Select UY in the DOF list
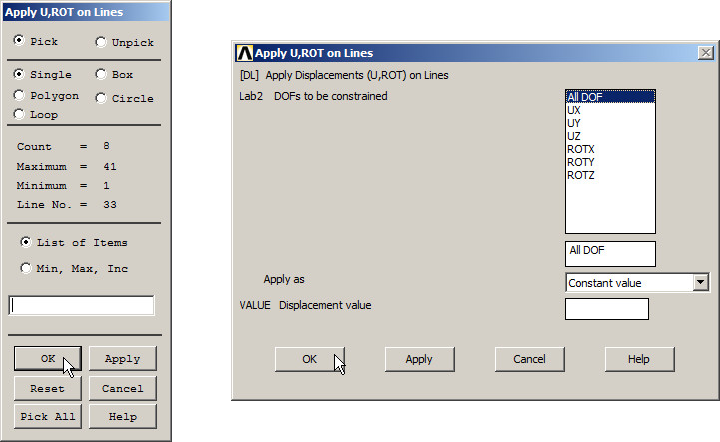The image size is (720, 442). tap(574, 123)
